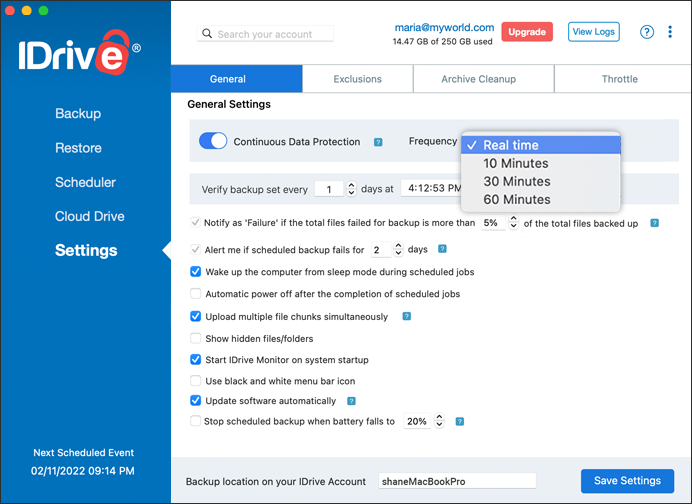This screenshot has height=504, width=692.
Task: Click the battery percentage 20% field
Action: (417, 421)
